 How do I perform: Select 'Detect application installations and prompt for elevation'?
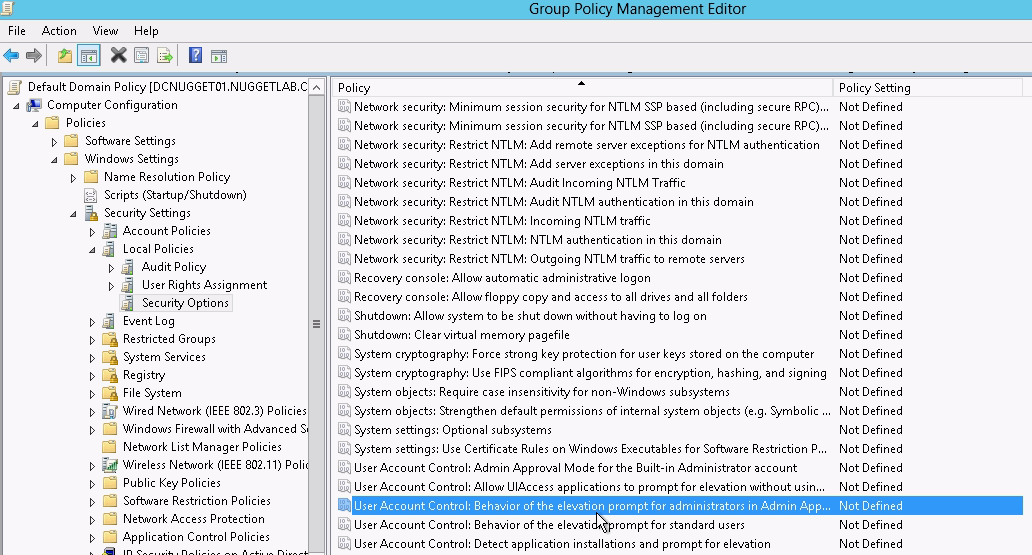tap(562, 544)
